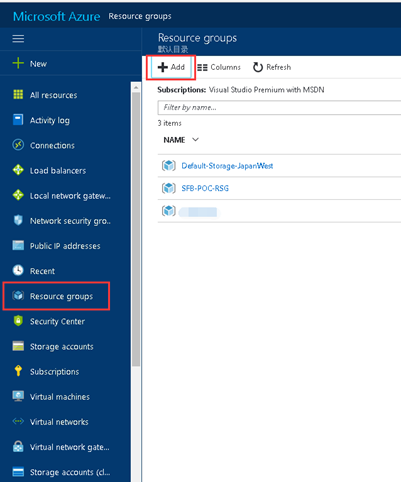This screenshot has width=401, height=482.
Task: Open SFB-POC-RSG resource group link
Action: [205, 188]
